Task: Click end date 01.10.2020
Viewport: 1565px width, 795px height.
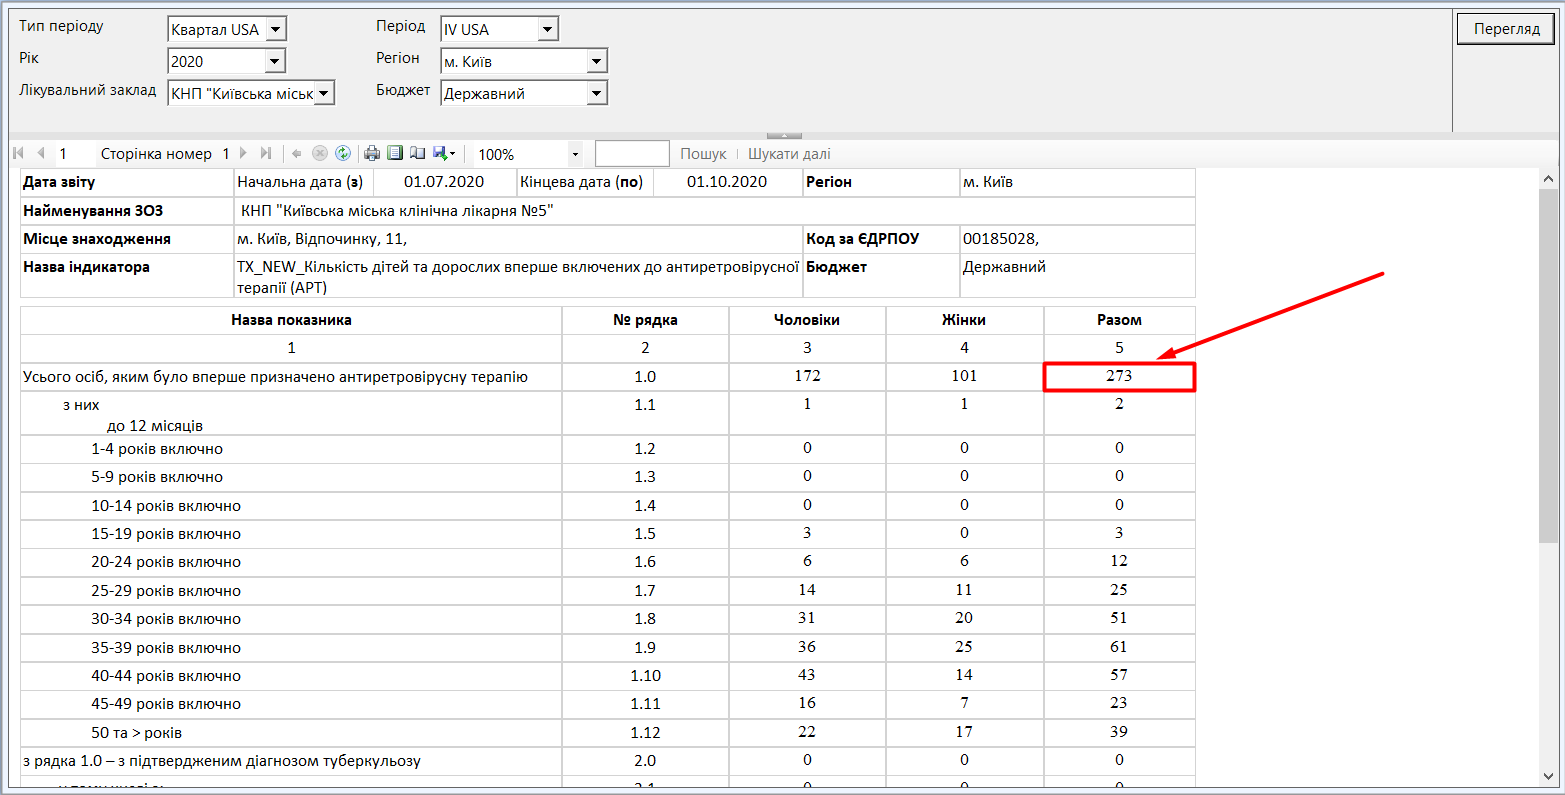Action: click(x=727, y=182)
